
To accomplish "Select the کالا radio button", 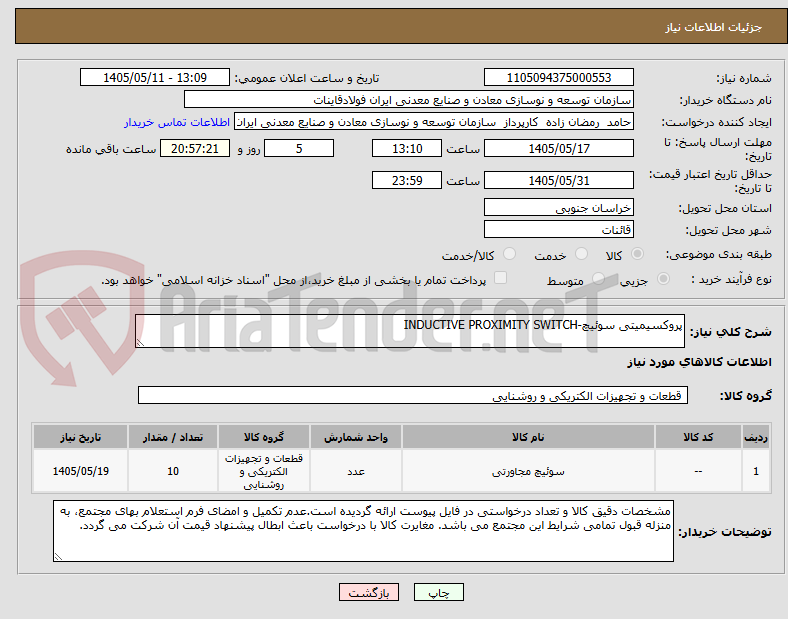I will tap(637, 254).
